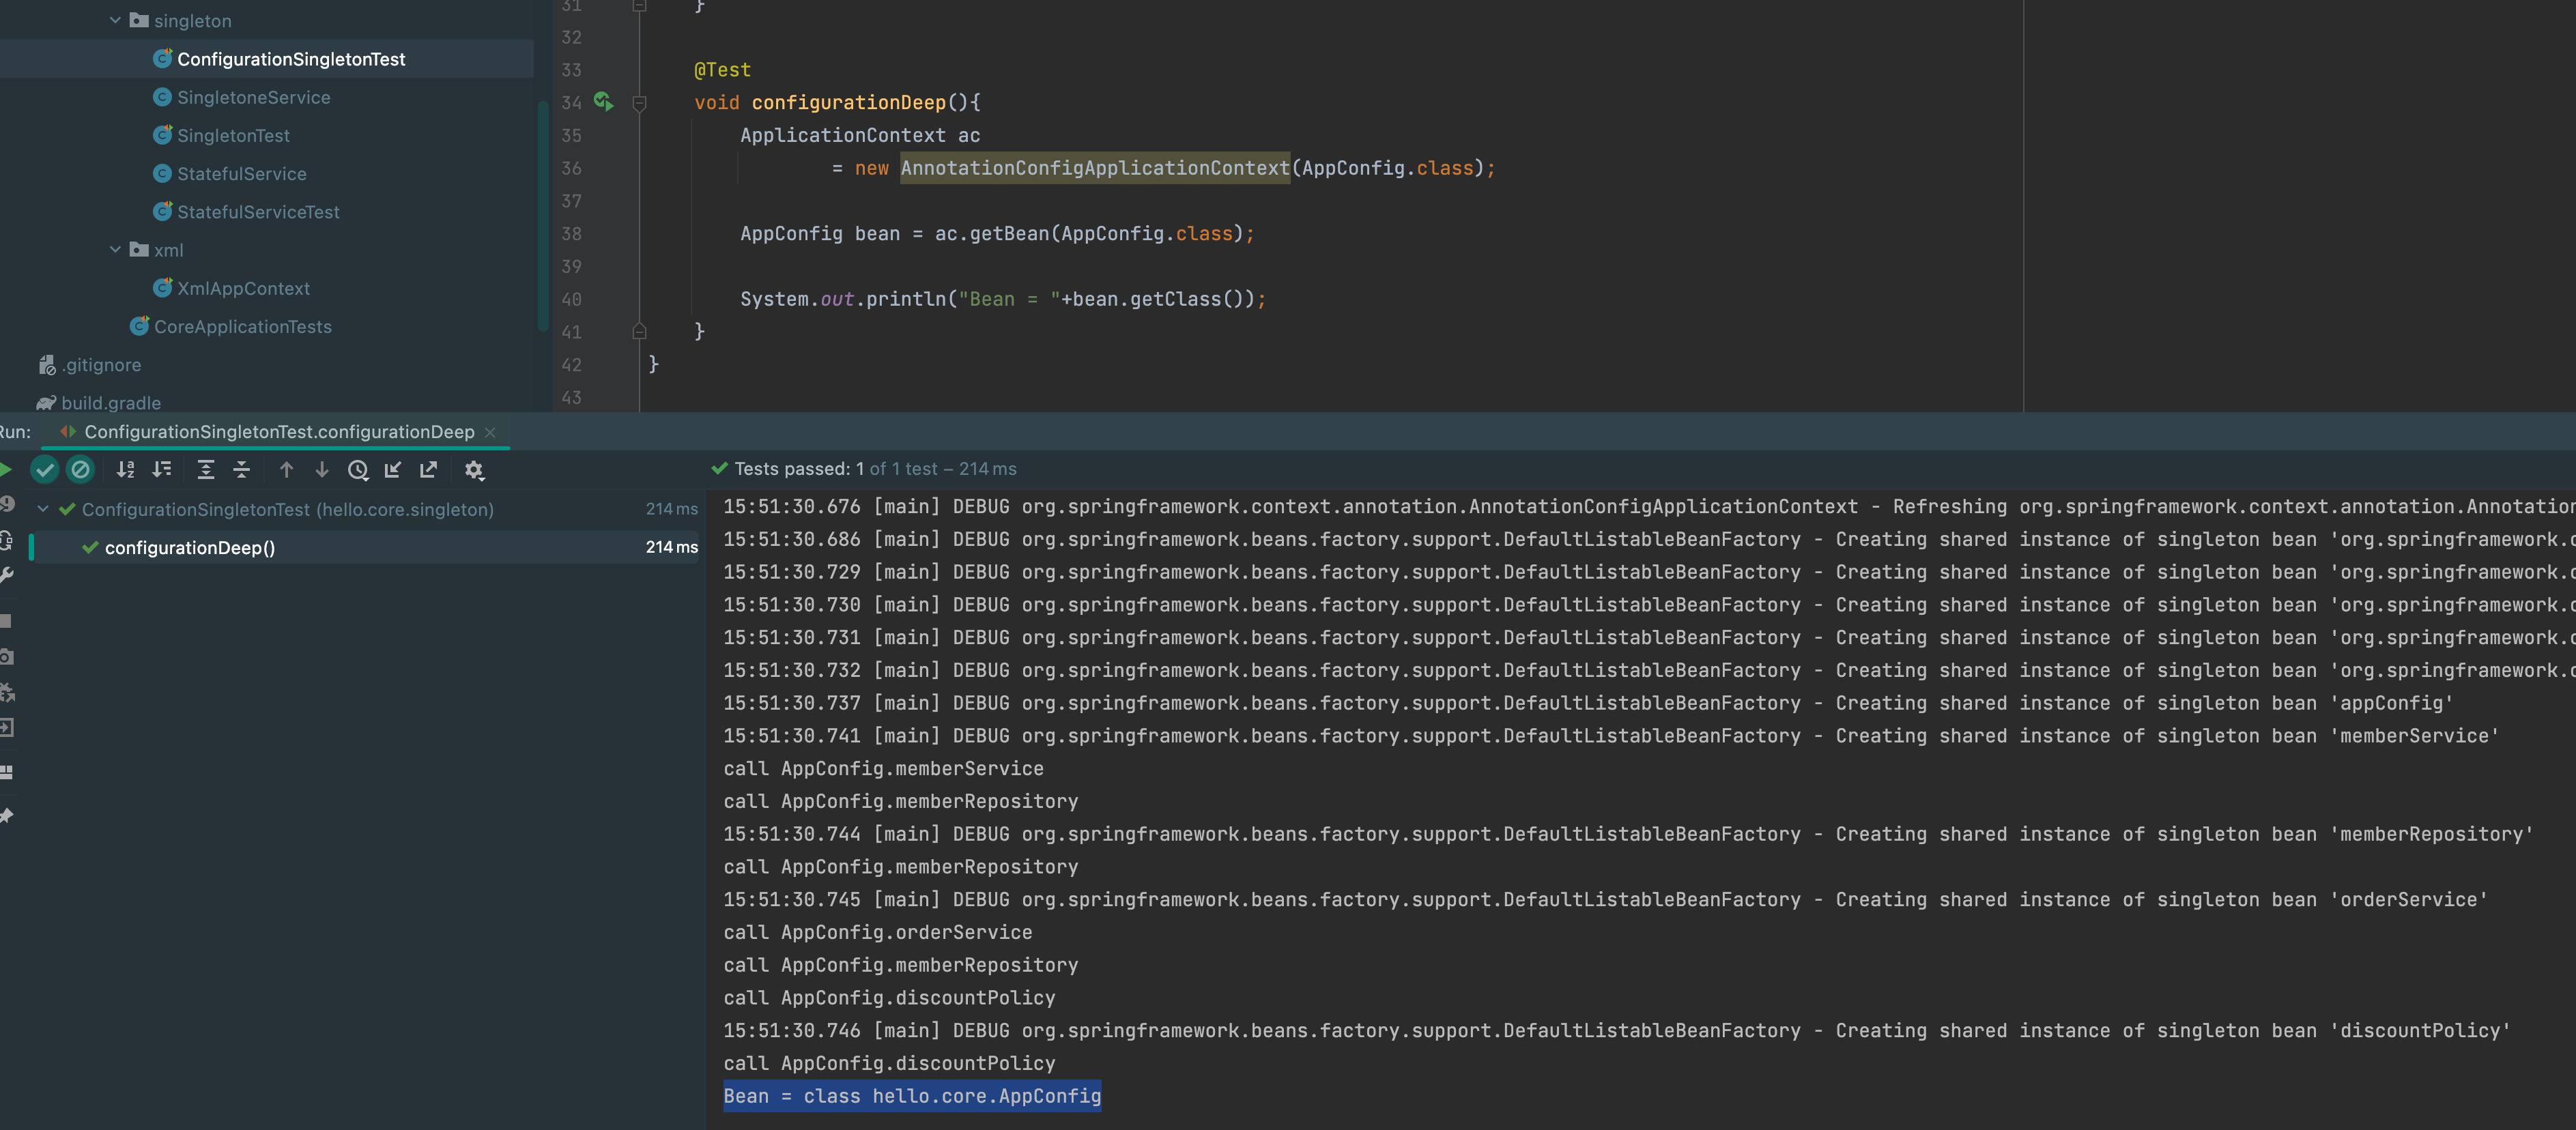Image resolution: width=2576 pixels, height=1130 pixels.
Task: Go to previous failed test arrow
Action: 286,469
